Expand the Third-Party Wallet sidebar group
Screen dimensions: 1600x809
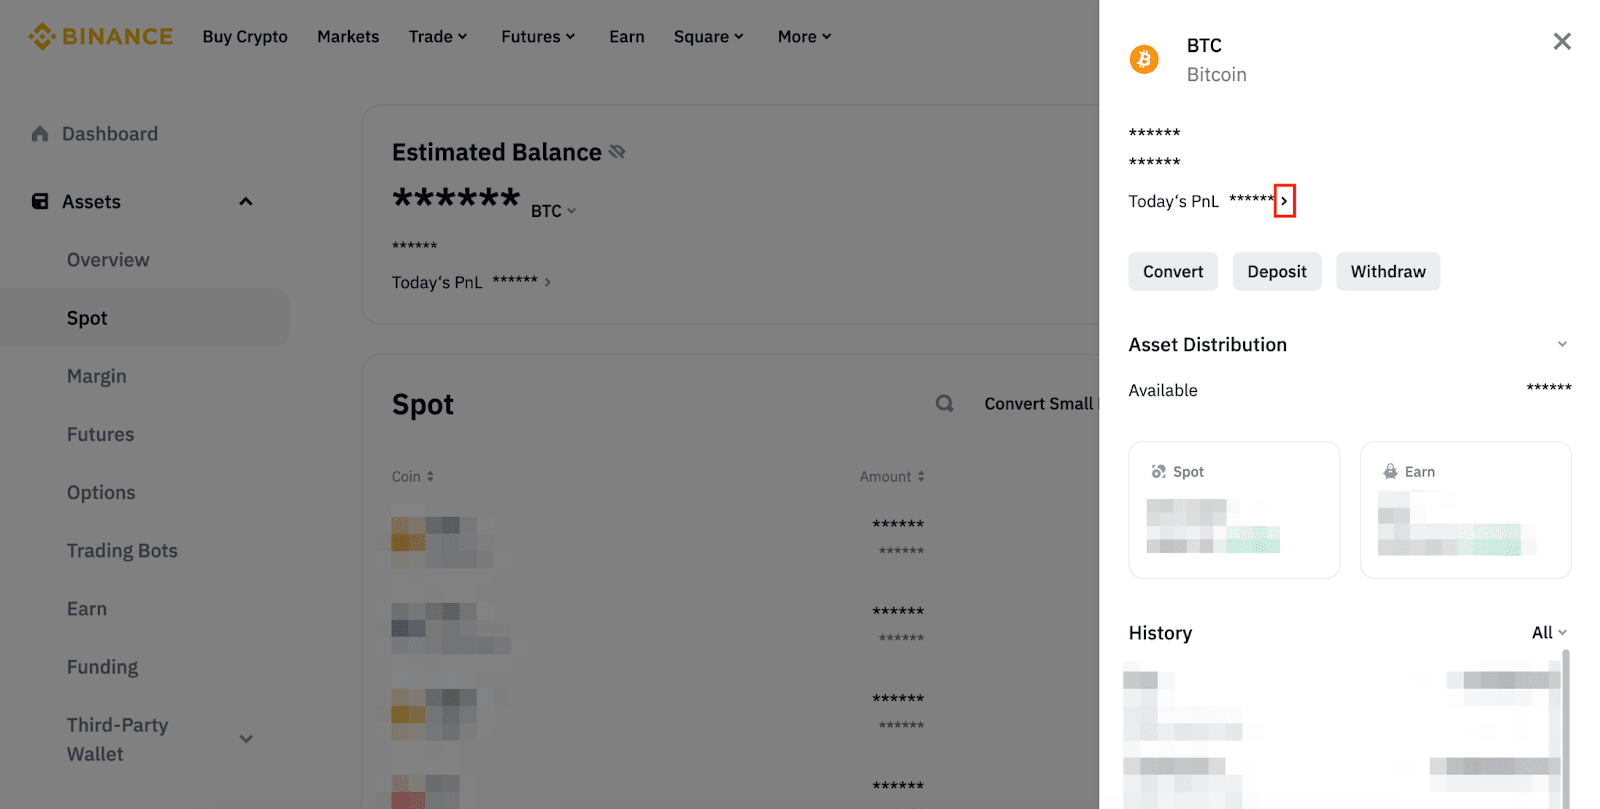point(246,739)
